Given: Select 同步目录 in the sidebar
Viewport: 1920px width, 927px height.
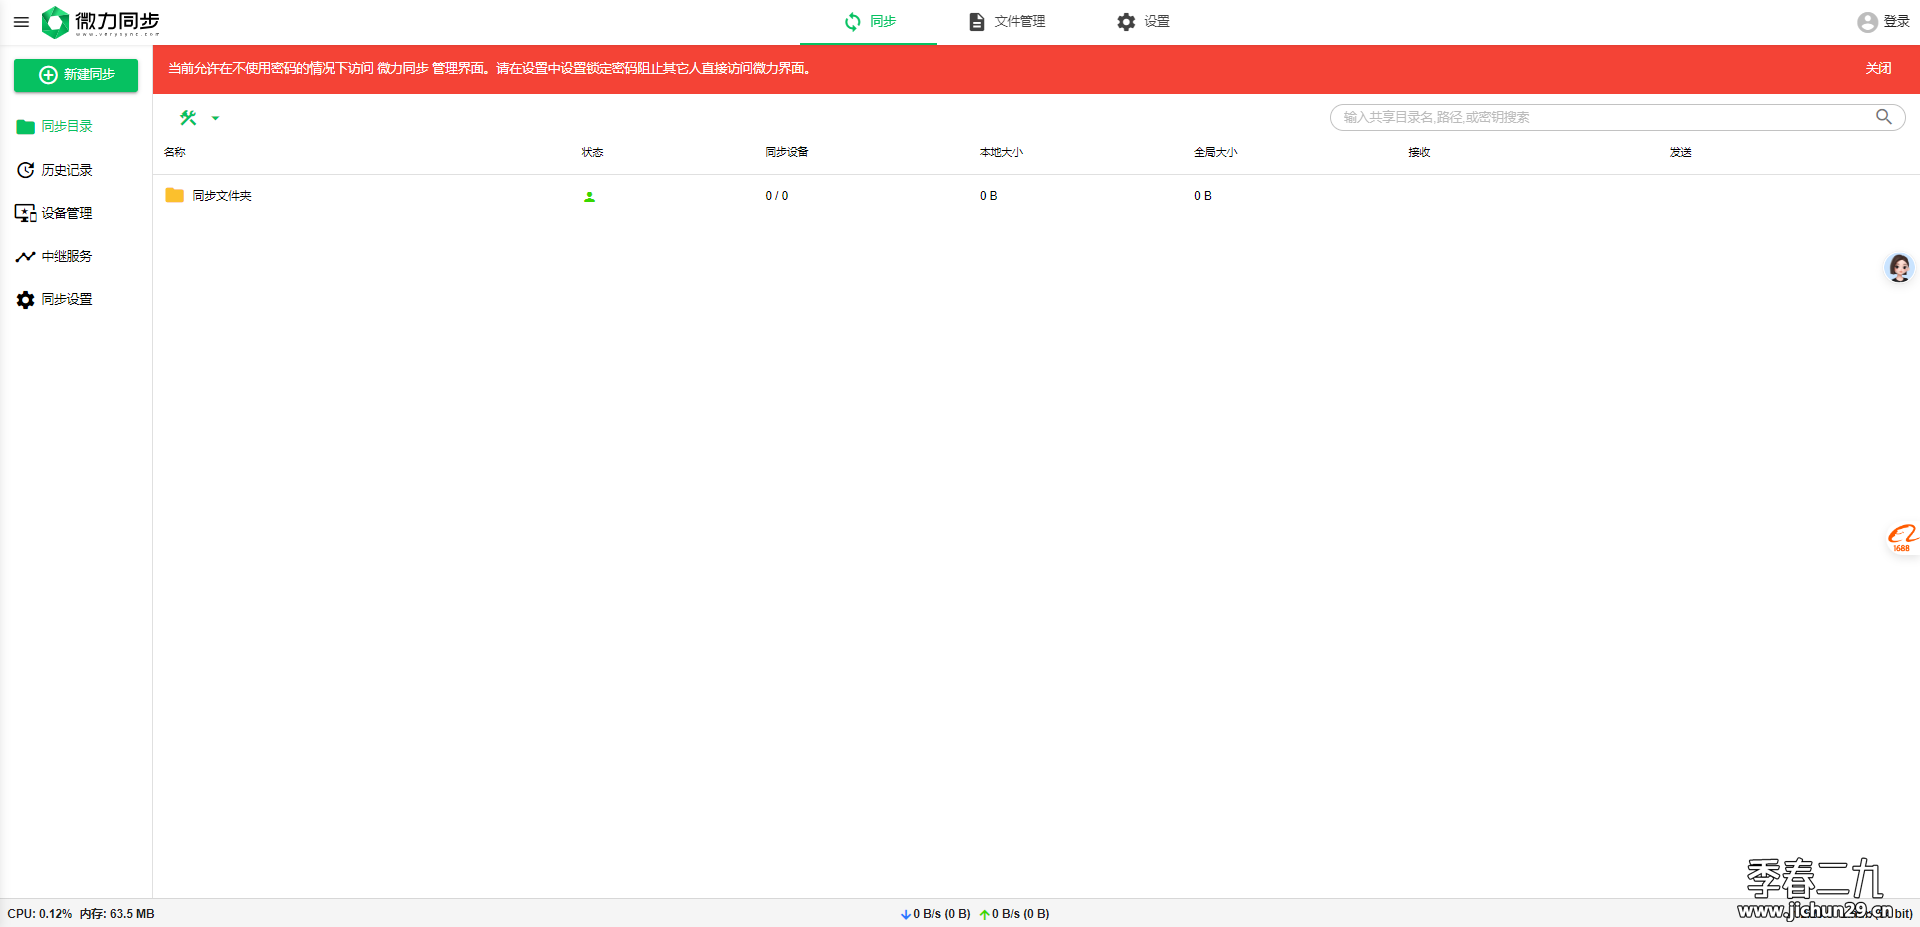Looking at the screenshot, I should pos(55,126).
